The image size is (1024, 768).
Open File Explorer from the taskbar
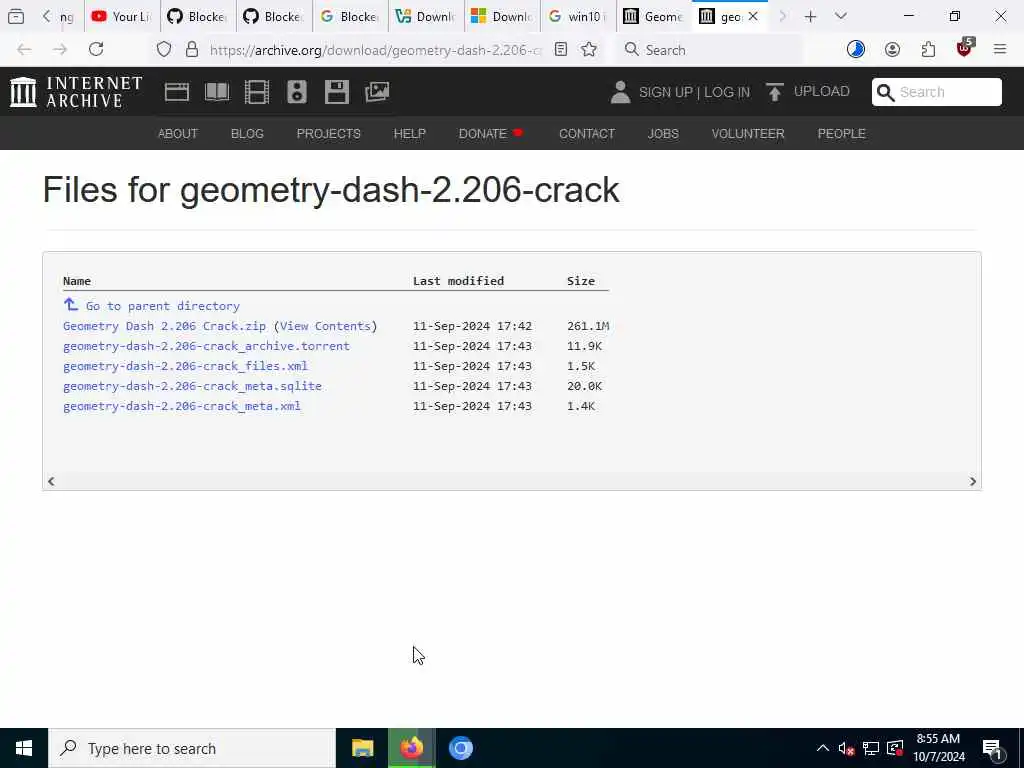click(x=362, y=748)
